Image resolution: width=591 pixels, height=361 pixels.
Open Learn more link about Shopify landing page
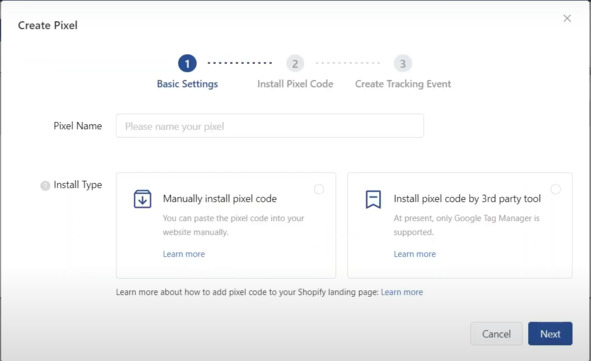click(x=402, y=292)
